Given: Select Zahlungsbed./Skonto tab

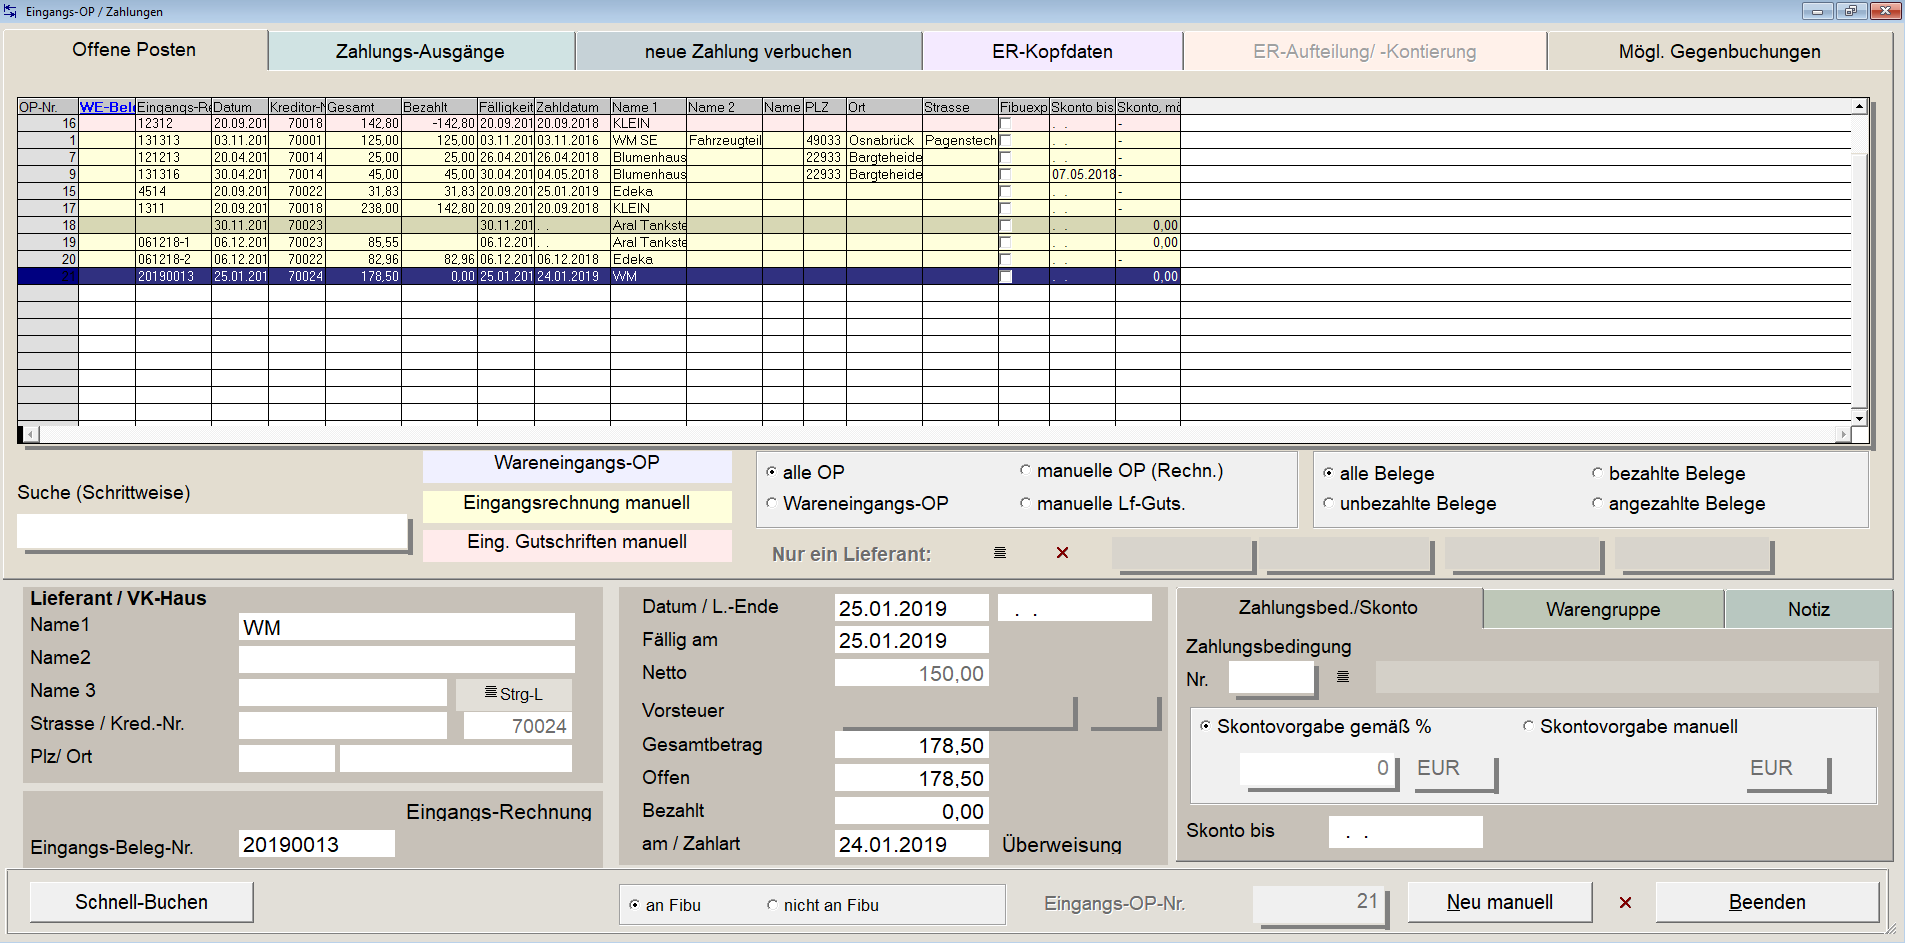Looking at the screenshot, I should tap(1328, 607).
